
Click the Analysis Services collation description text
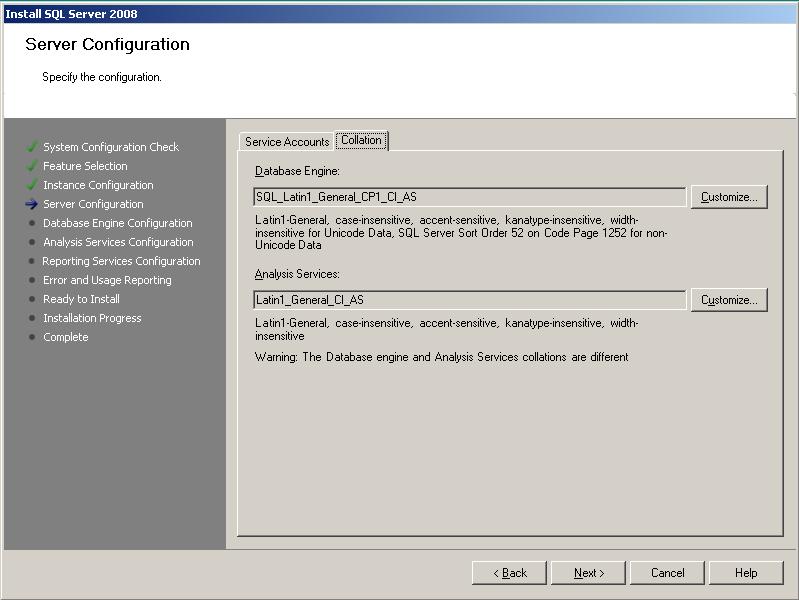(x=446, y=329)
